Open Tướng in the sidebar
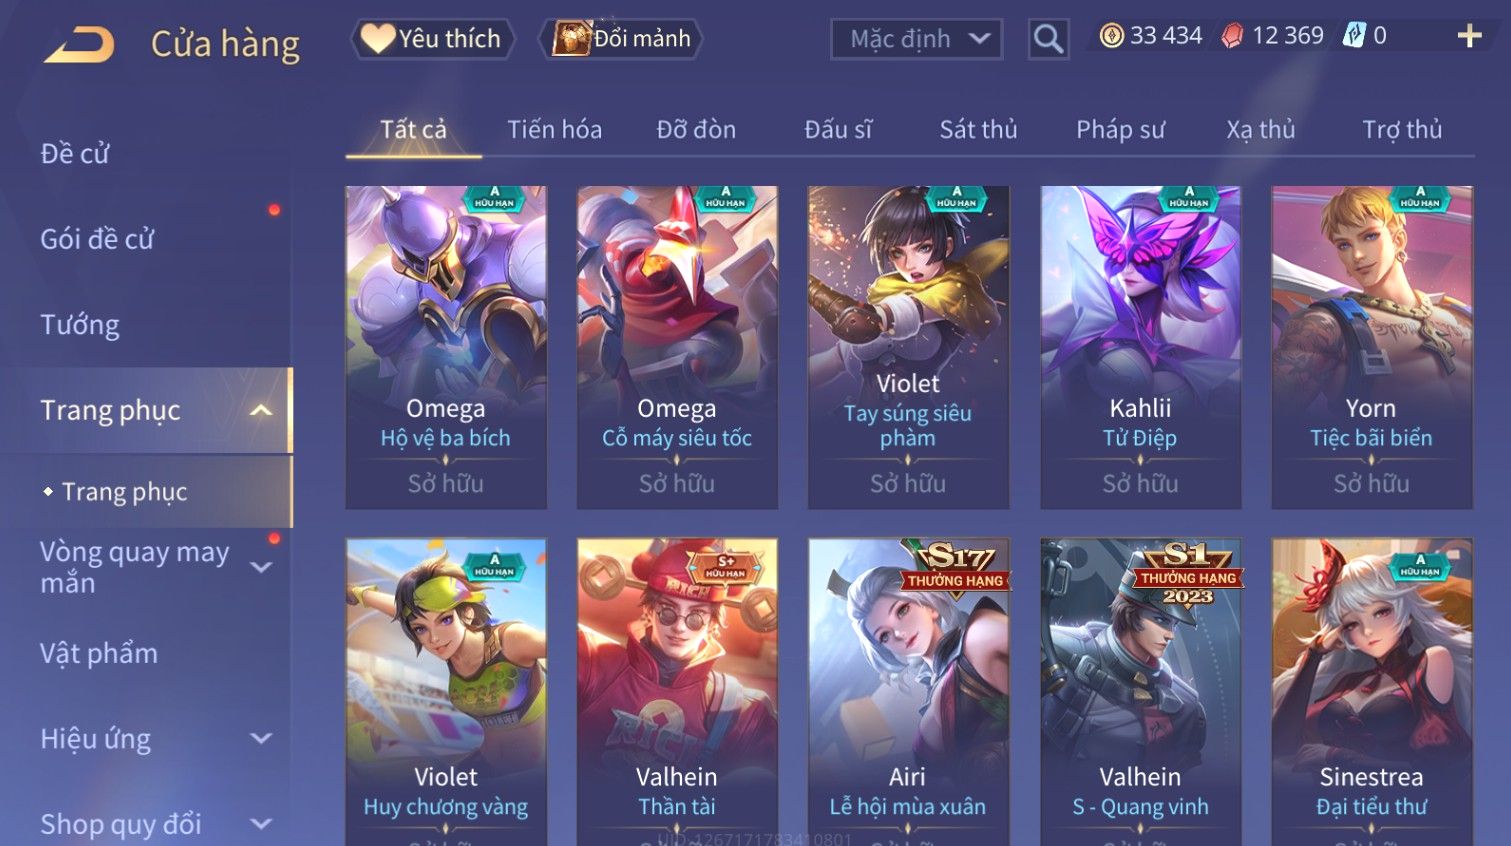The width and height of the screenshot is (1511, 846). click(x=80, y=325)
